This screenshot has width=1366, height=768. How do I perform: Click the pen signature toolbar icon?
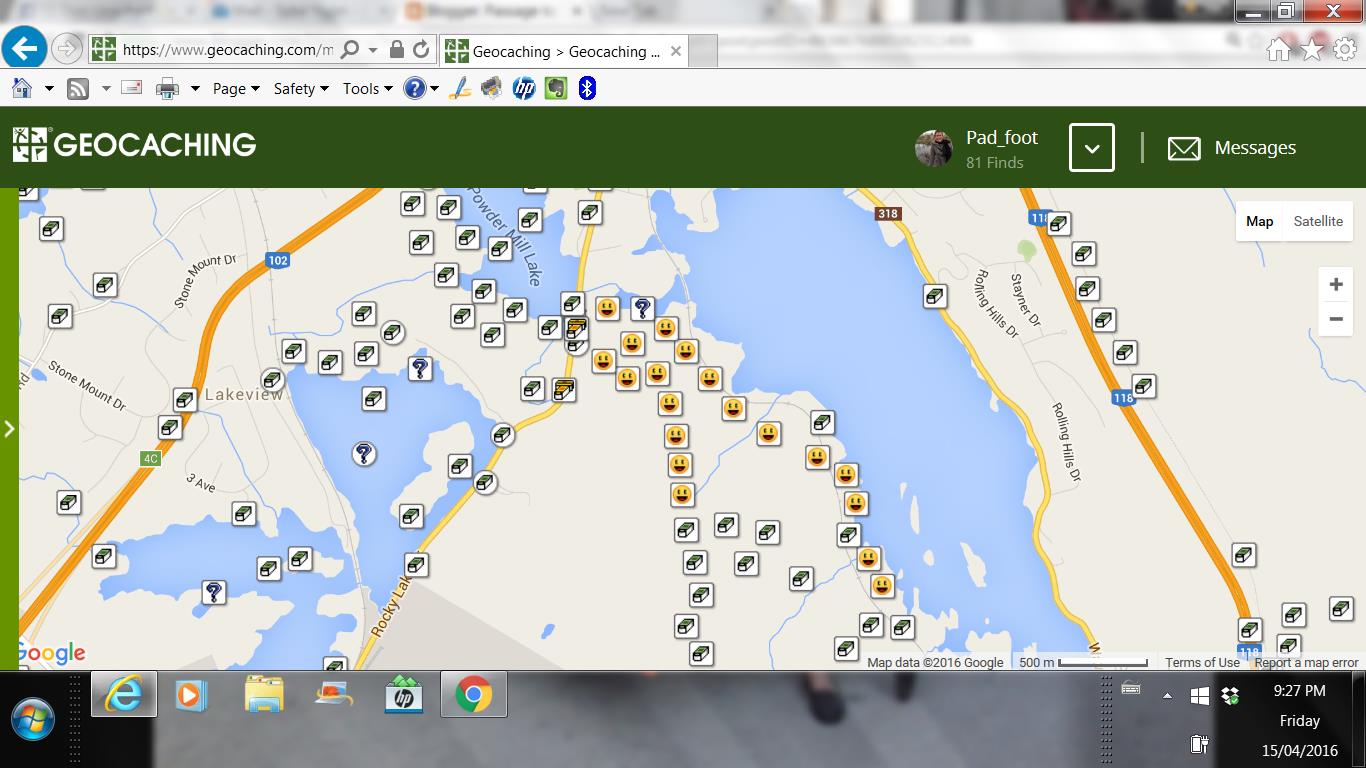click(459, 88)
